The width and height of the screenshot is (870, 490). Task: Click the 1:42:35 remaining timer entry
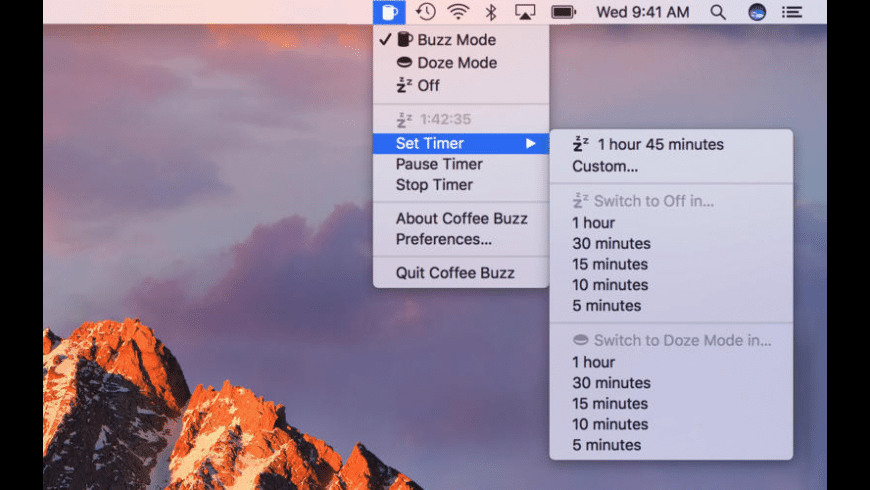click(461, 119)
